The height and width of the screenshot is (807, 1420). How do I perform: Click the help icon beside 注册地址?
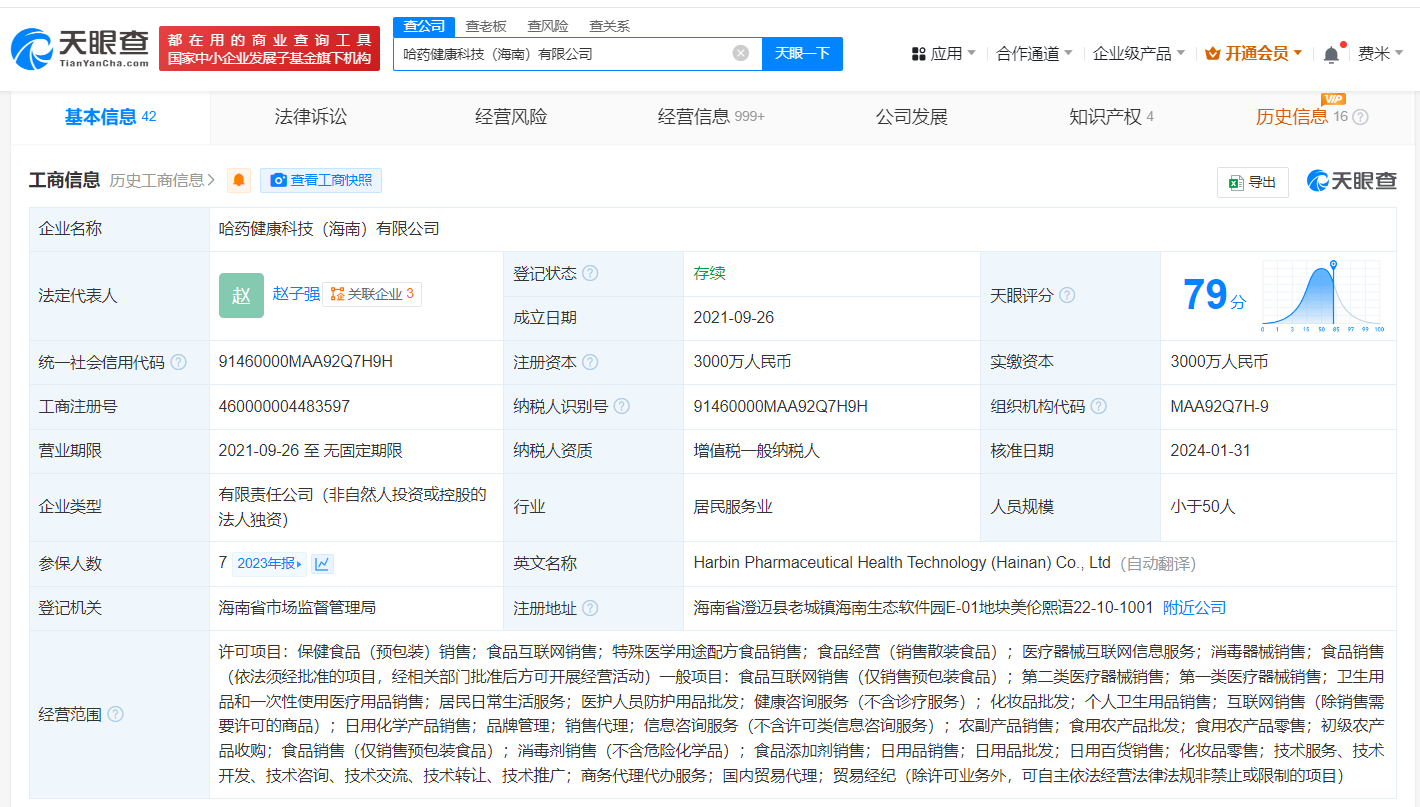[x=590, y=608]
